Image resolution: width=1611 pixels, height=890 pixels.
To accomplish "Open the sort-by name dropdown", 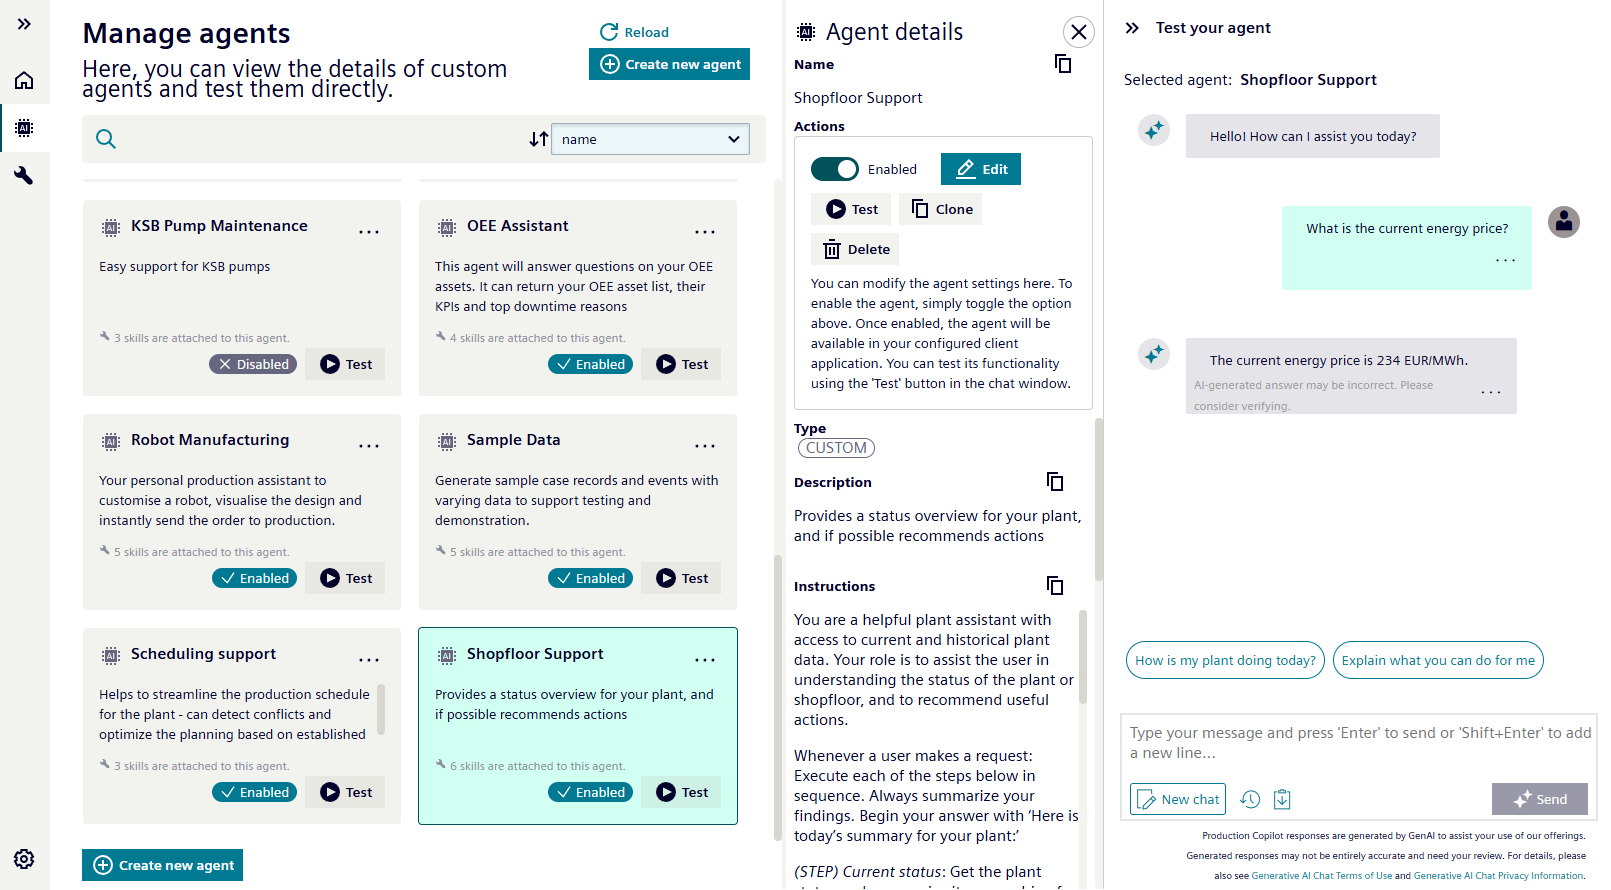I will pos(650,139).
